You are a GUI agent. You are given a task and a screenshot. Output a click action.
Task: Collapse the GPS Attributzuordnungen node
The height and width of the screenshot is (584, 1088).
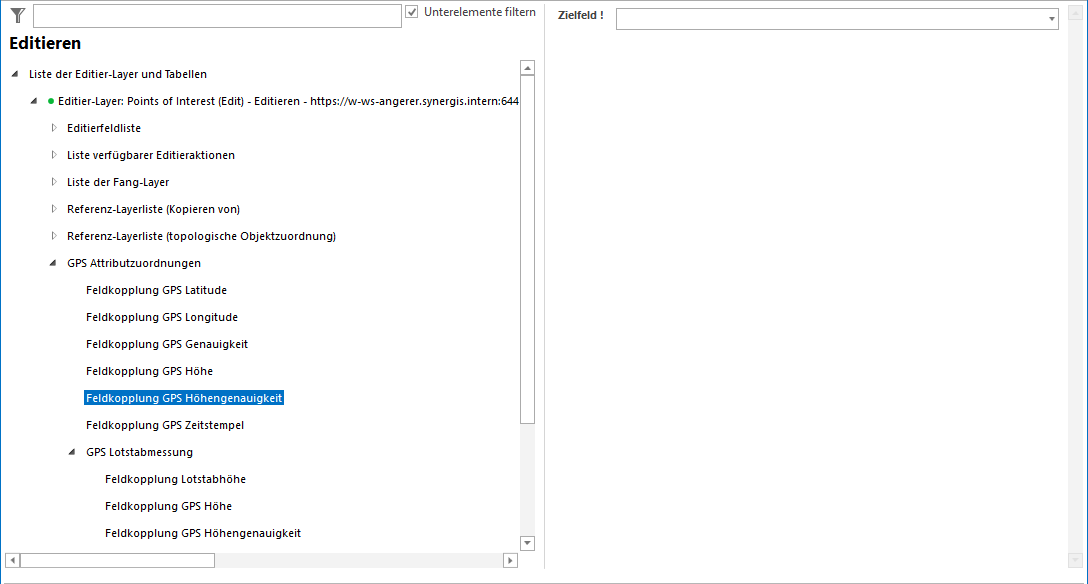[53, 263]
